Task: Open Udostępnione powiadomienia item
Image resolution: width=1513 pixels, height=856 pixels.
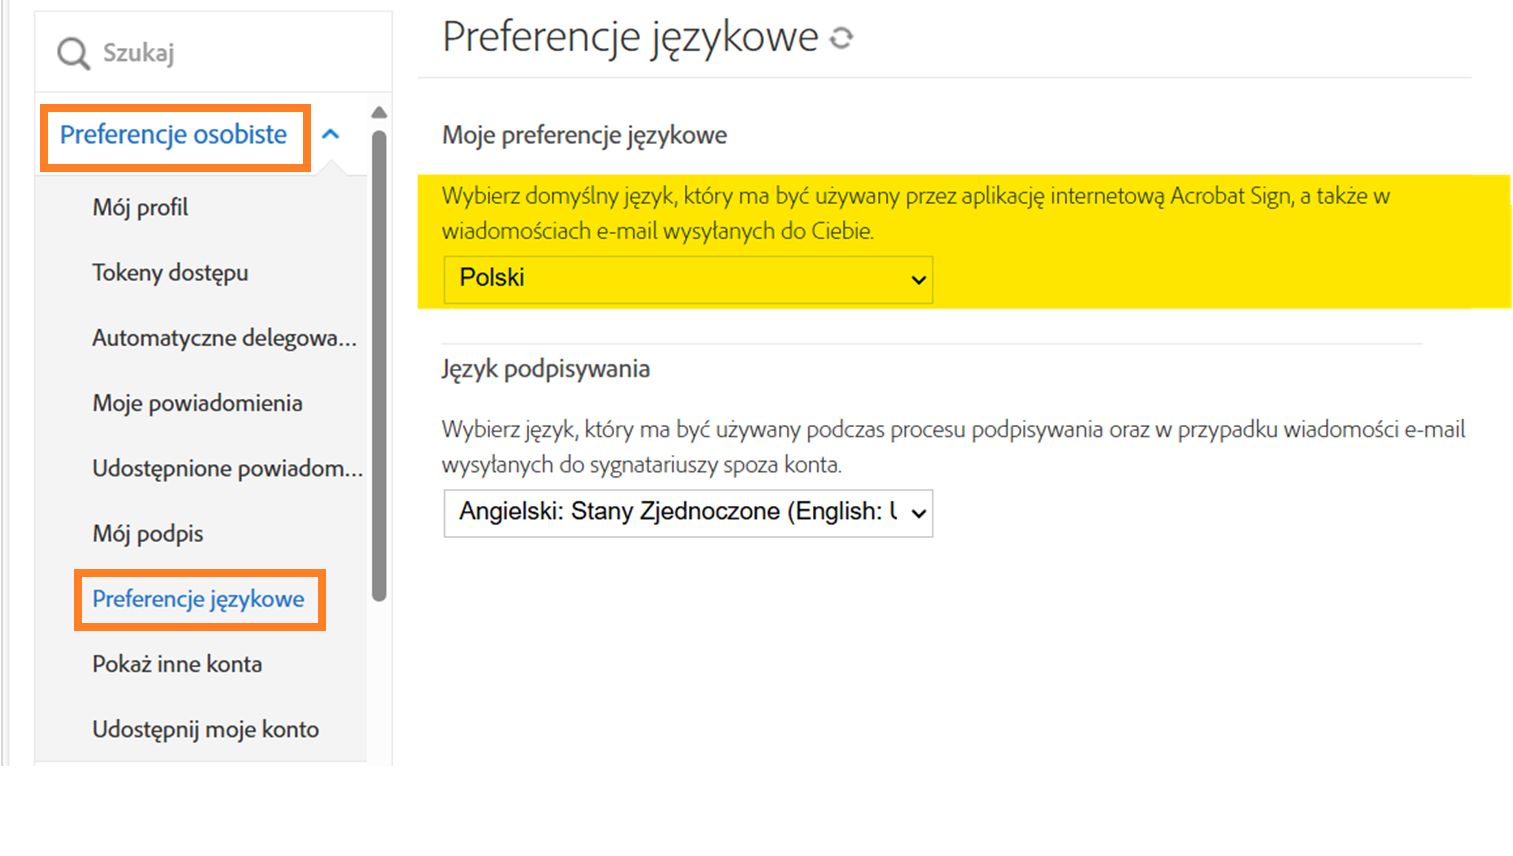Action: coord(227,468)
